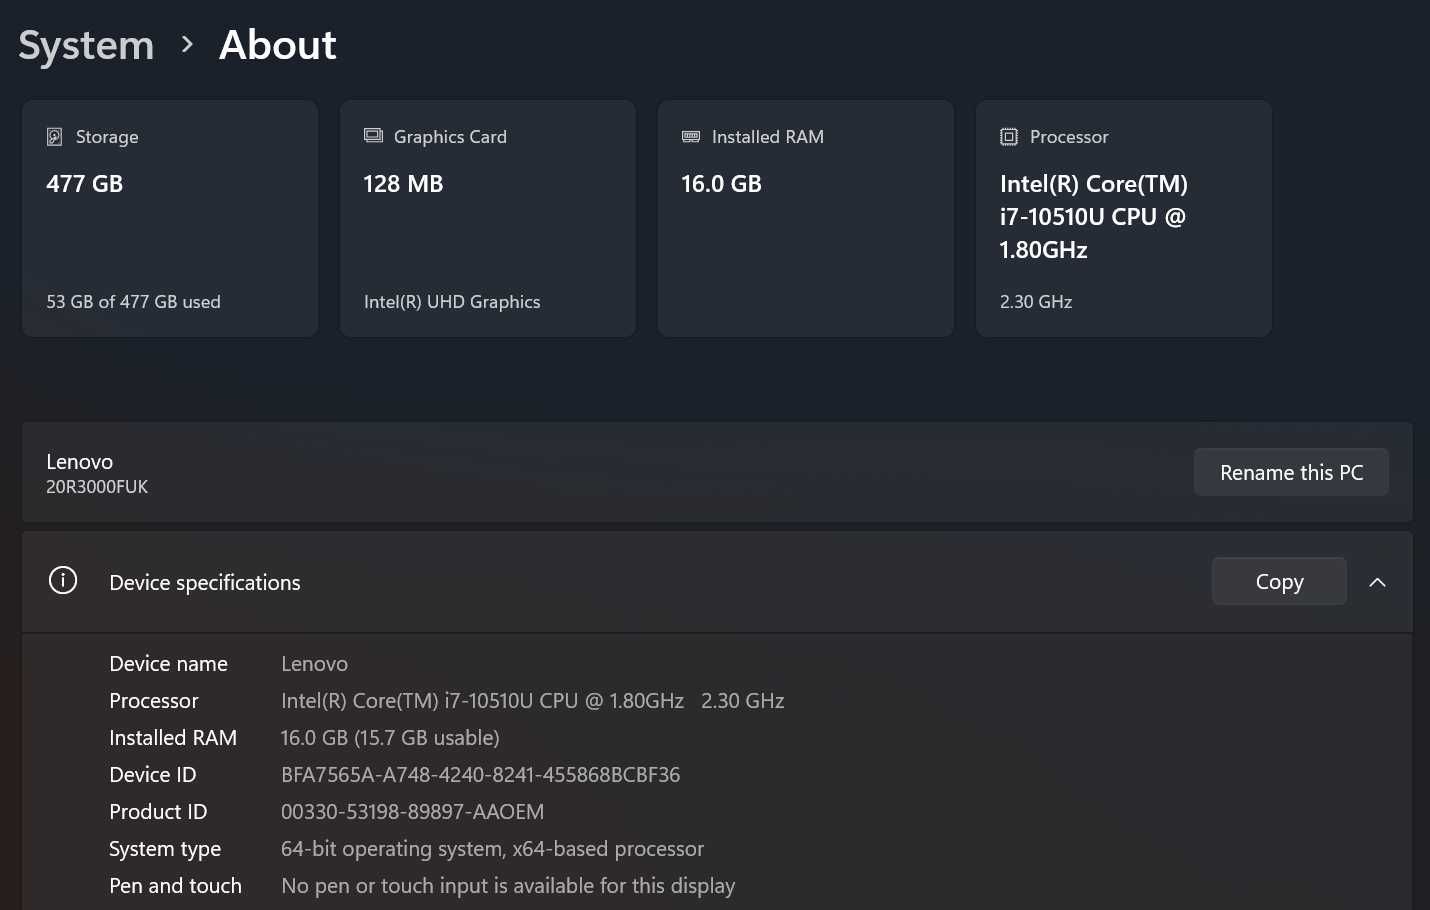The image size is (1430, 910).
Task: Open the Storage card showing 477 GB
Action: pyautogui.click(x=170, y=218)
